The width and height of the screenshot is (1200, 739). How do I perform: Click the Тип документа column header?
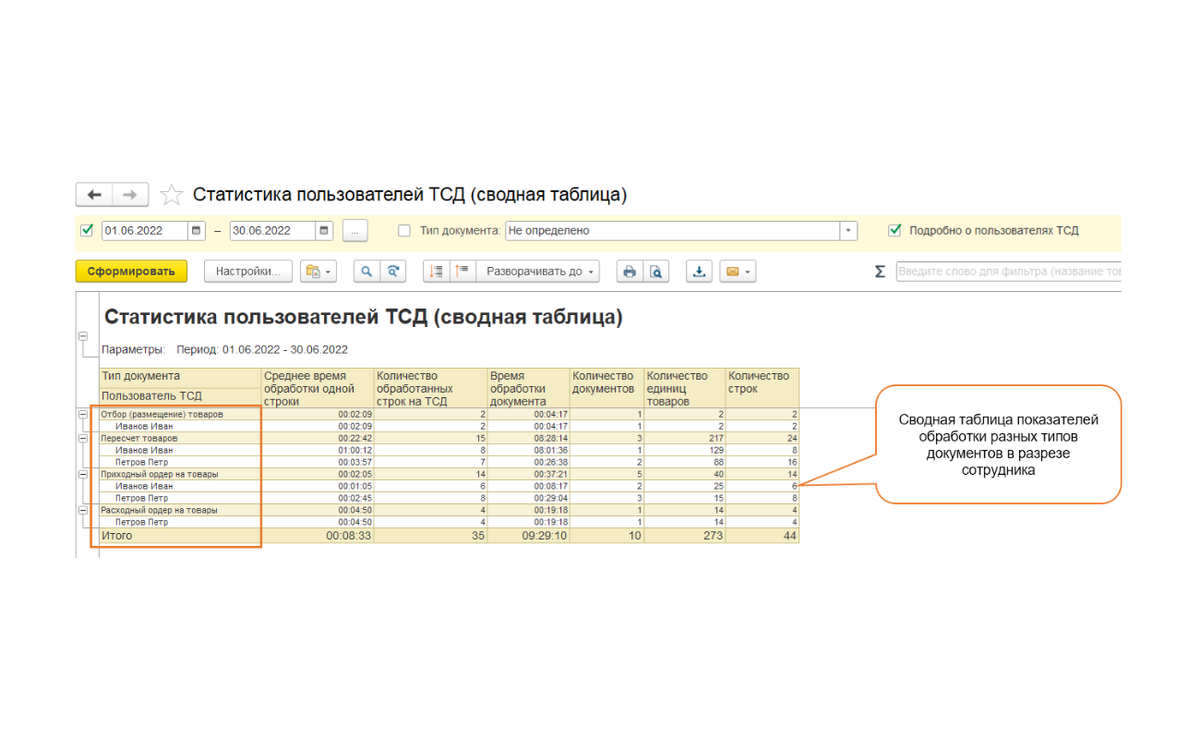pos(180,377)
